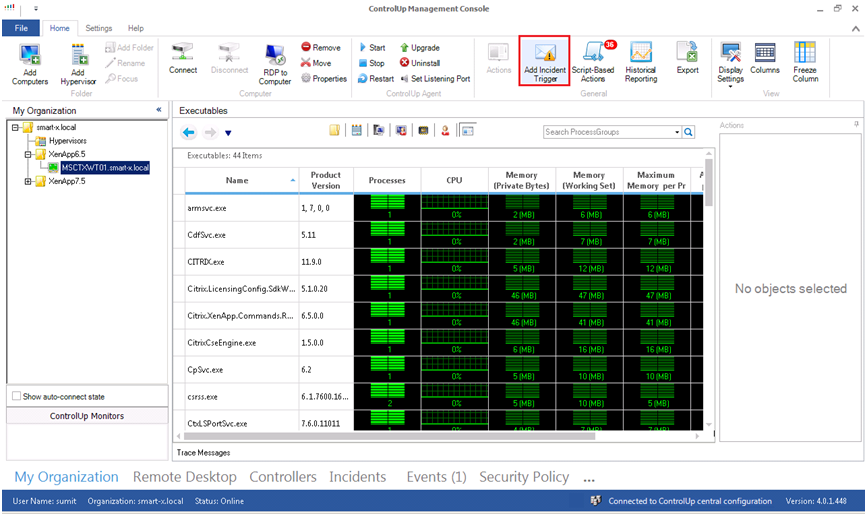
Task: Collapse the ribbon with the chevron
Action: point(855,28)
